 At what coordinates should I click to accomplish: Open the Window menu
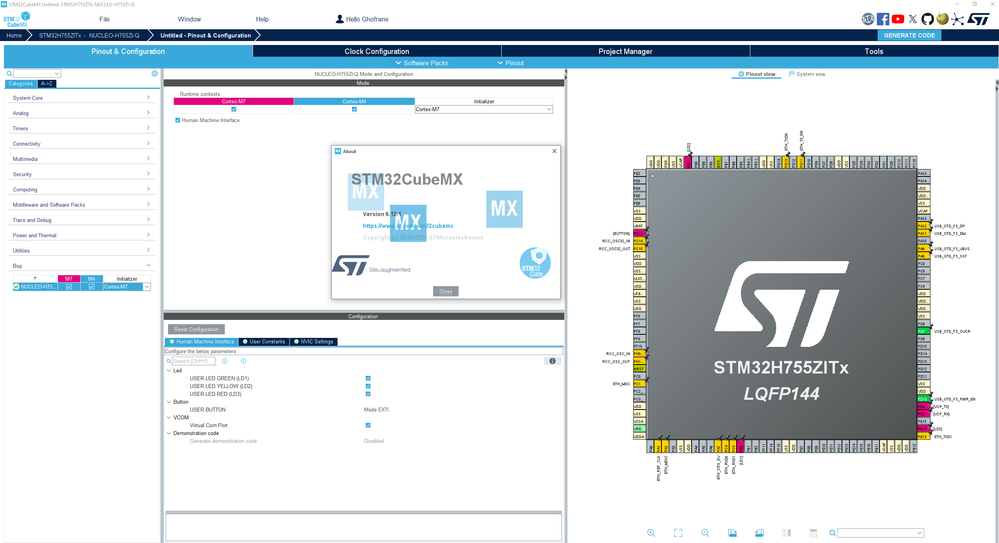(x=189, y=19)
